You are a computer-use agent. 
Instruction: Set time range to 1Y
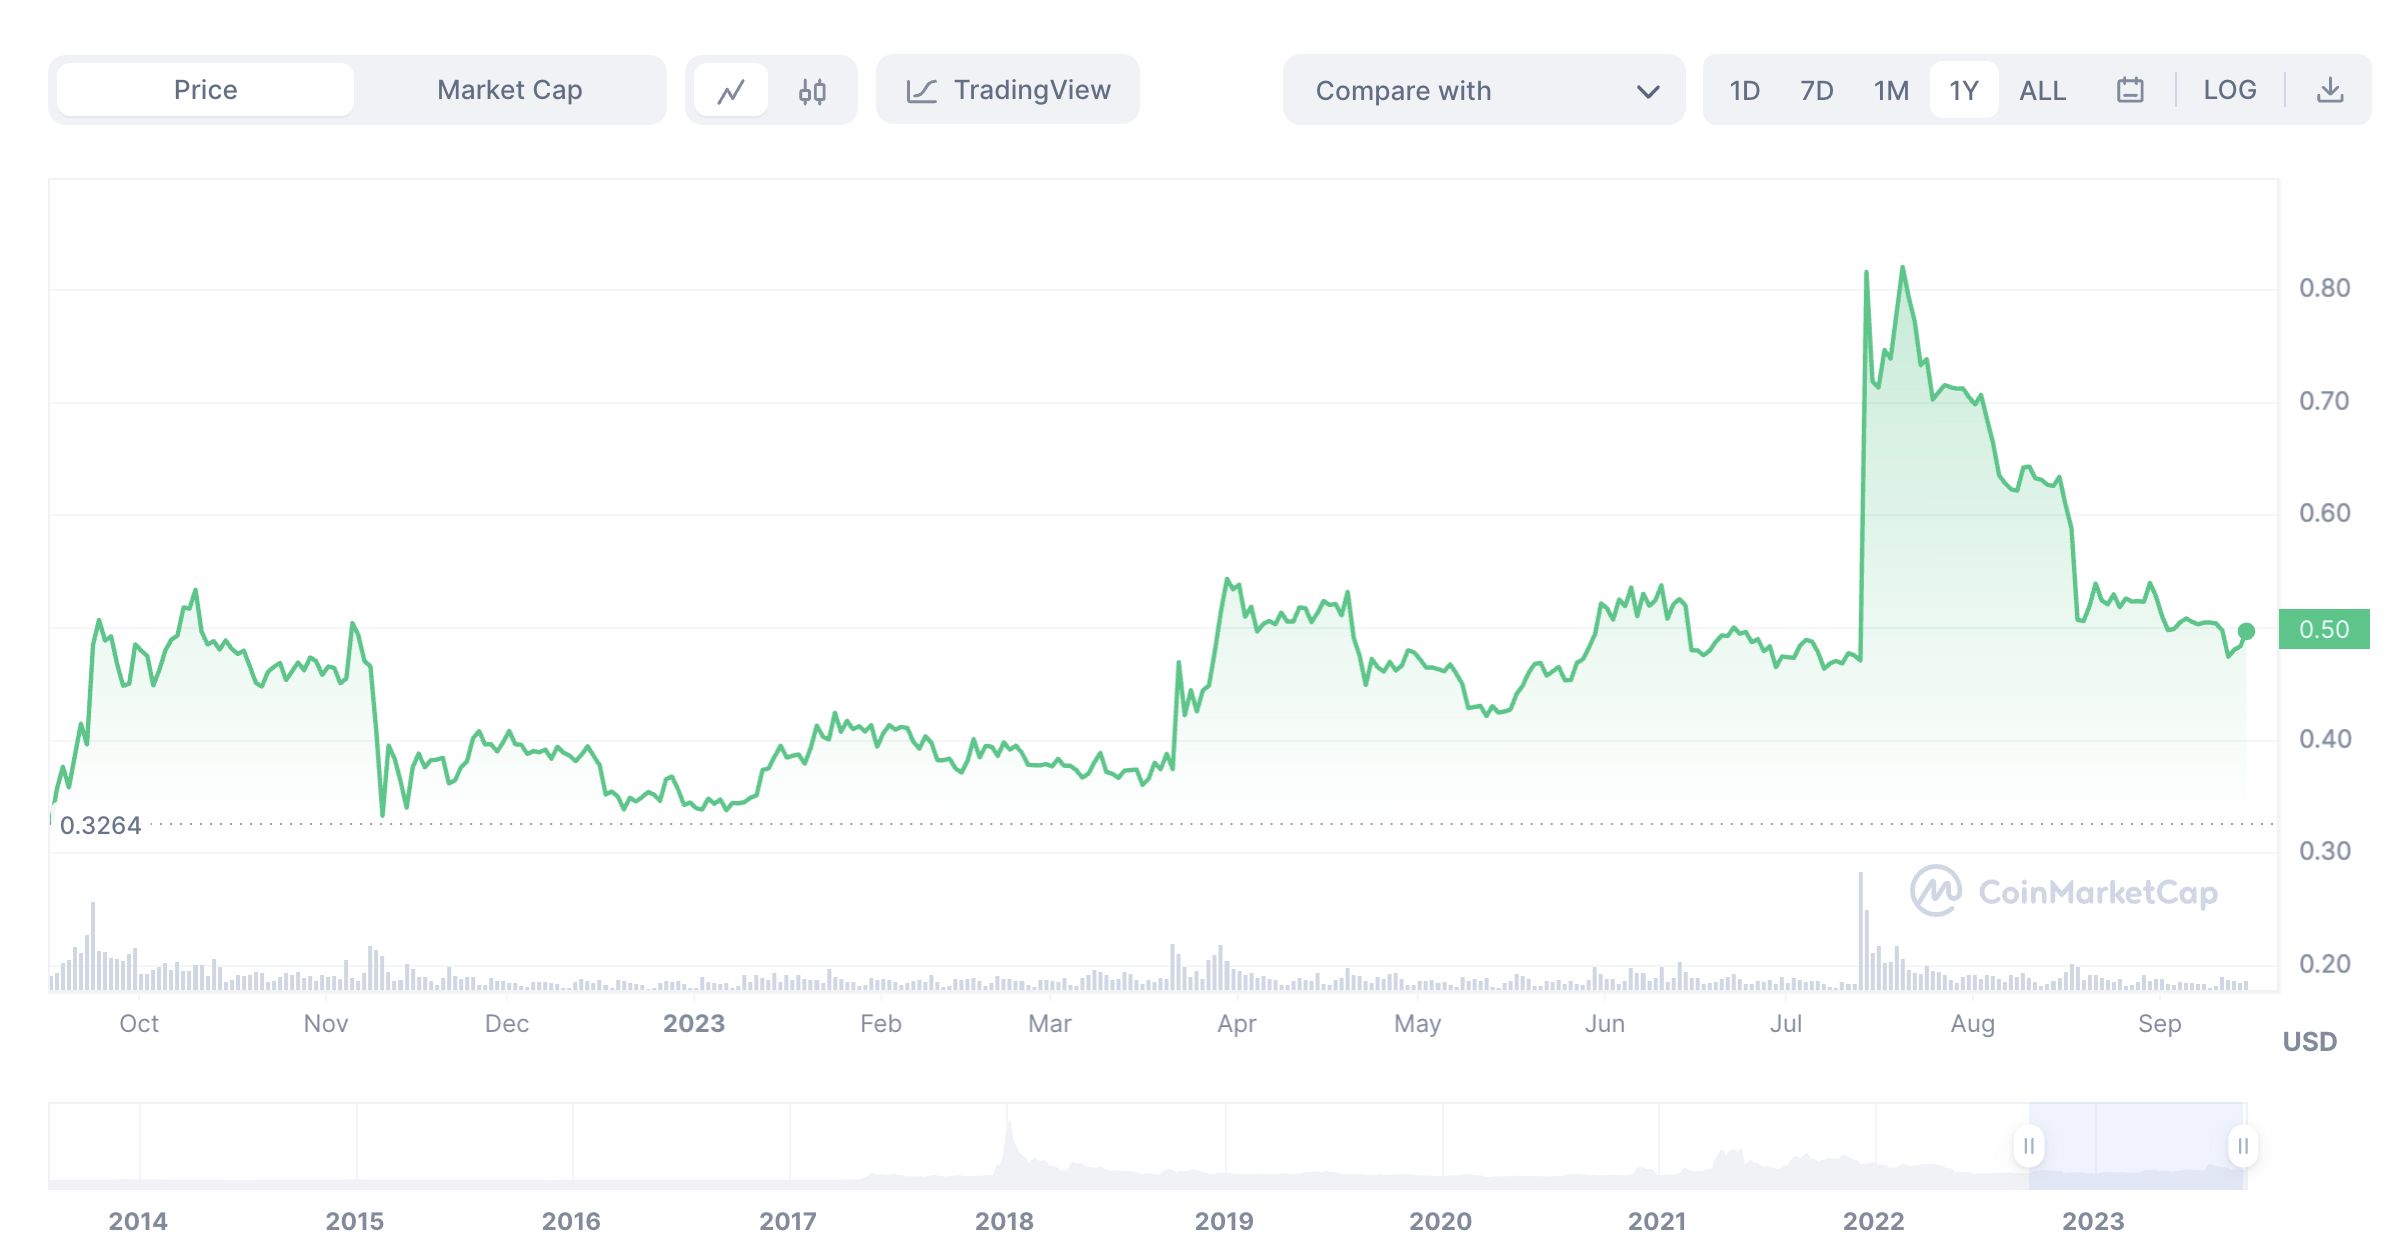coord(1964,91)
